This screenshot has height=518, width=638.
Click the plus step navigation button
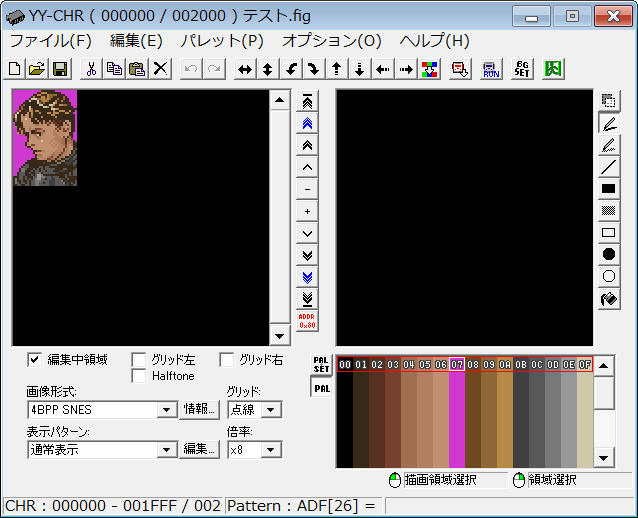pyautogui.click(x=307, y=211)
